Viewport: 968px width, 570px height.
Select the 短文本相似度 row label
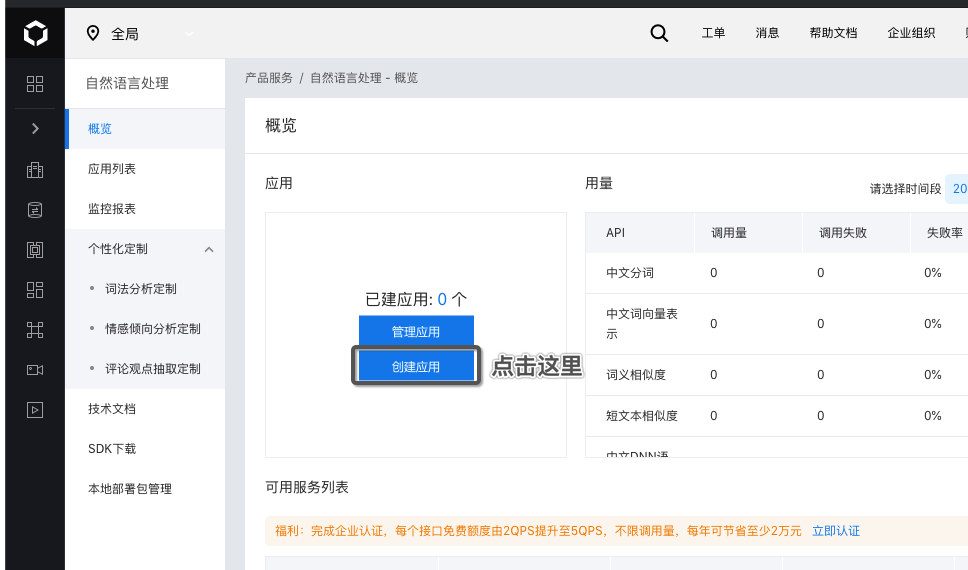coord(642,416)
